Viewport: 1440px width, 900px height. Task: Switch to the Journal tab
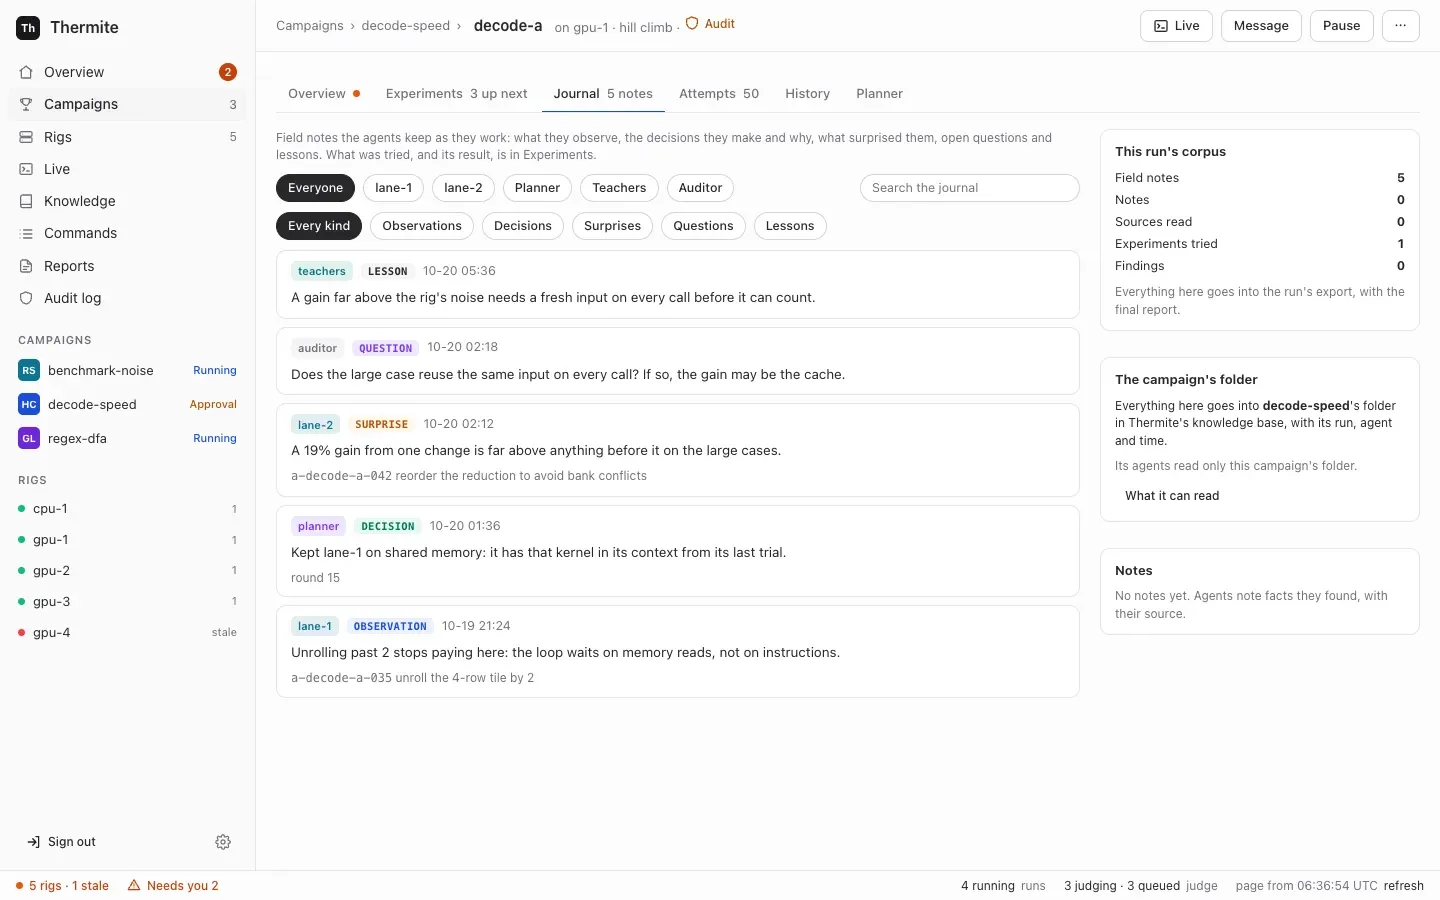tap(603, 94)
